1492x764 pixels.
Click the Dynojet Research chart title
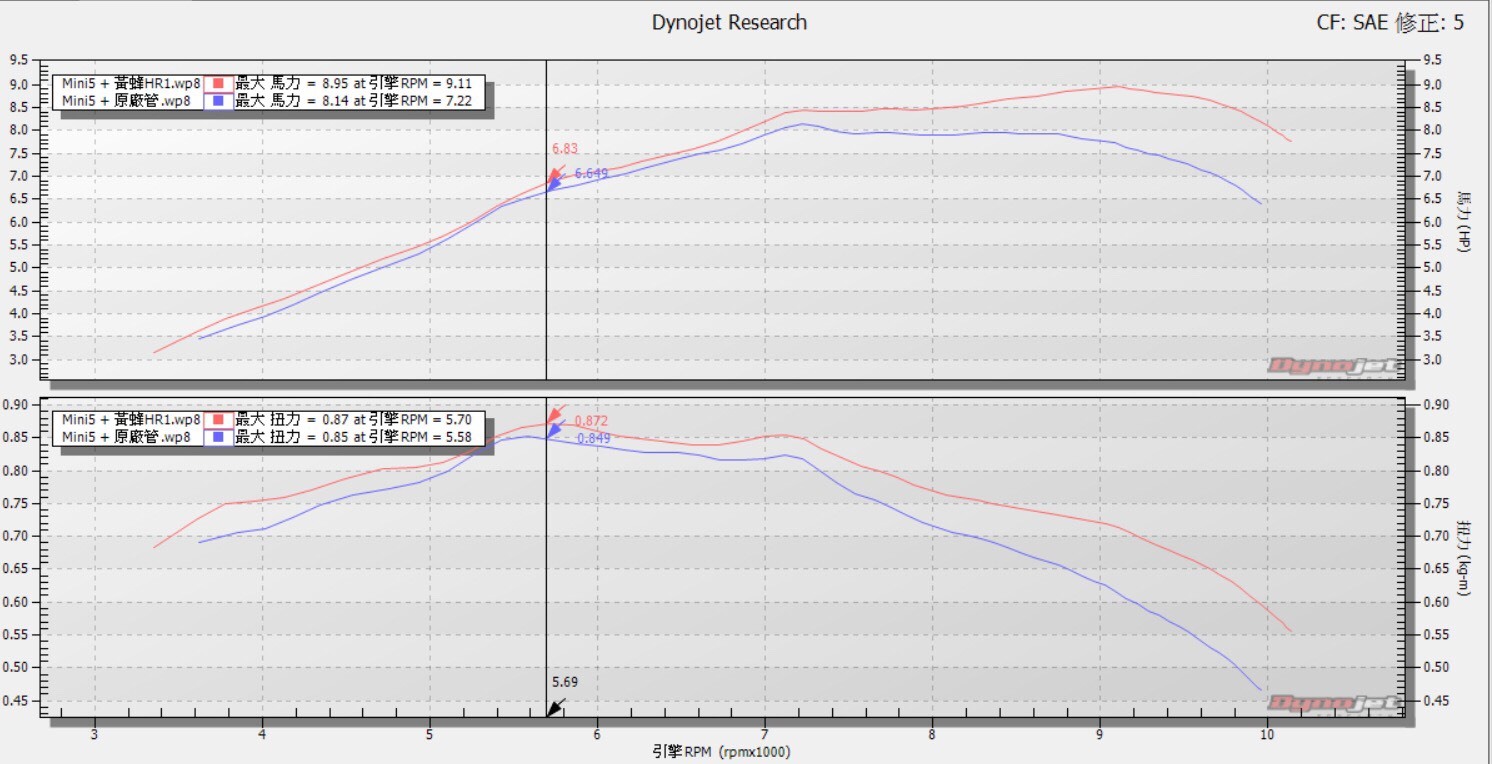(x=729, y=22)
